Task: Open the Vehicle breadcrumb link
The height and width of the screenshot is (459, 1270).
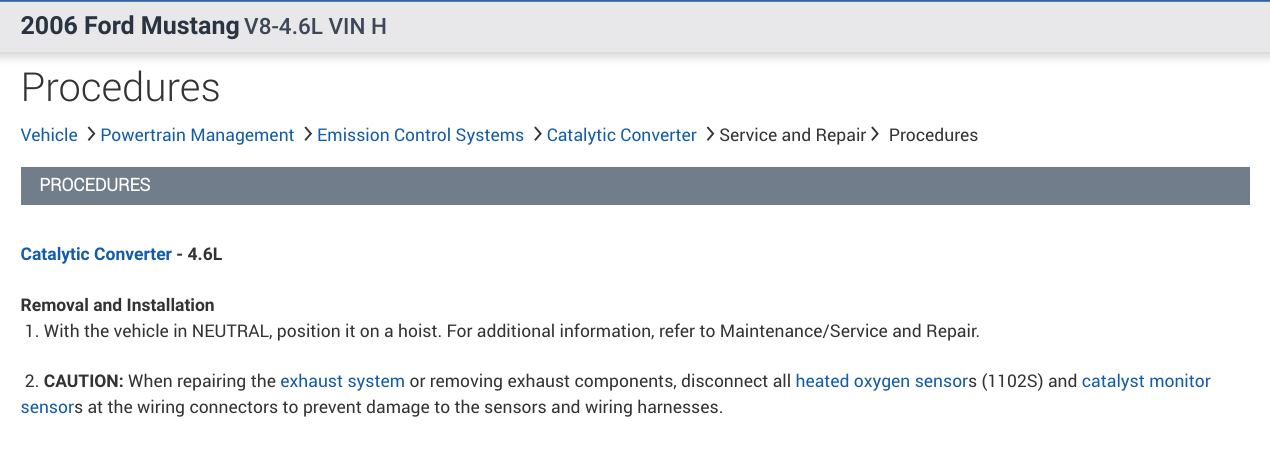Action: point(49,135)
